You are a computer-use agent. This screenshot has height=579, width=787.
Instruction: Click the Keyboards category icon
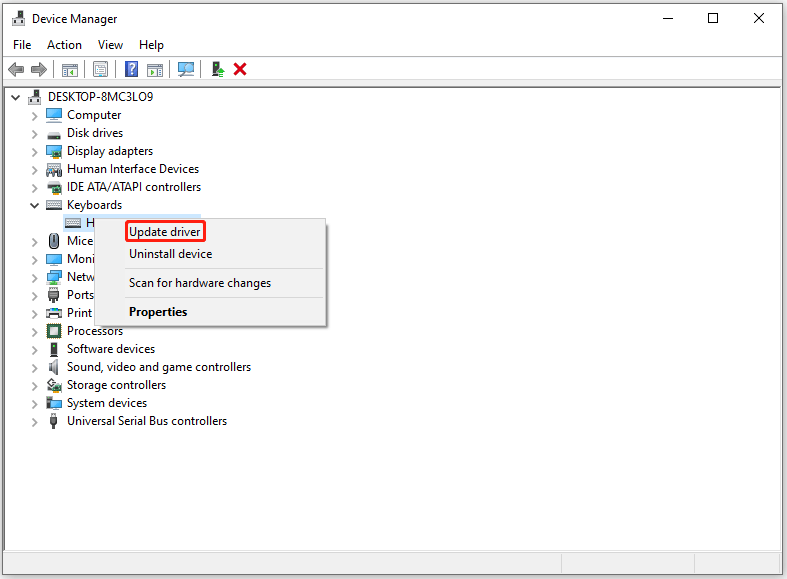pyautogui.click(x=54, y=205)
